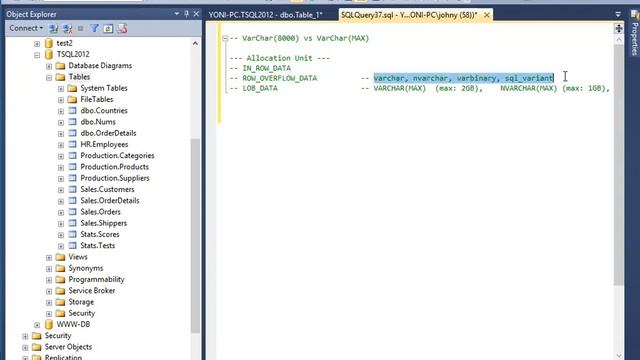Screen dimensions: 640x360
Task: Expand the Programmability node
Action: coord(49,280)
